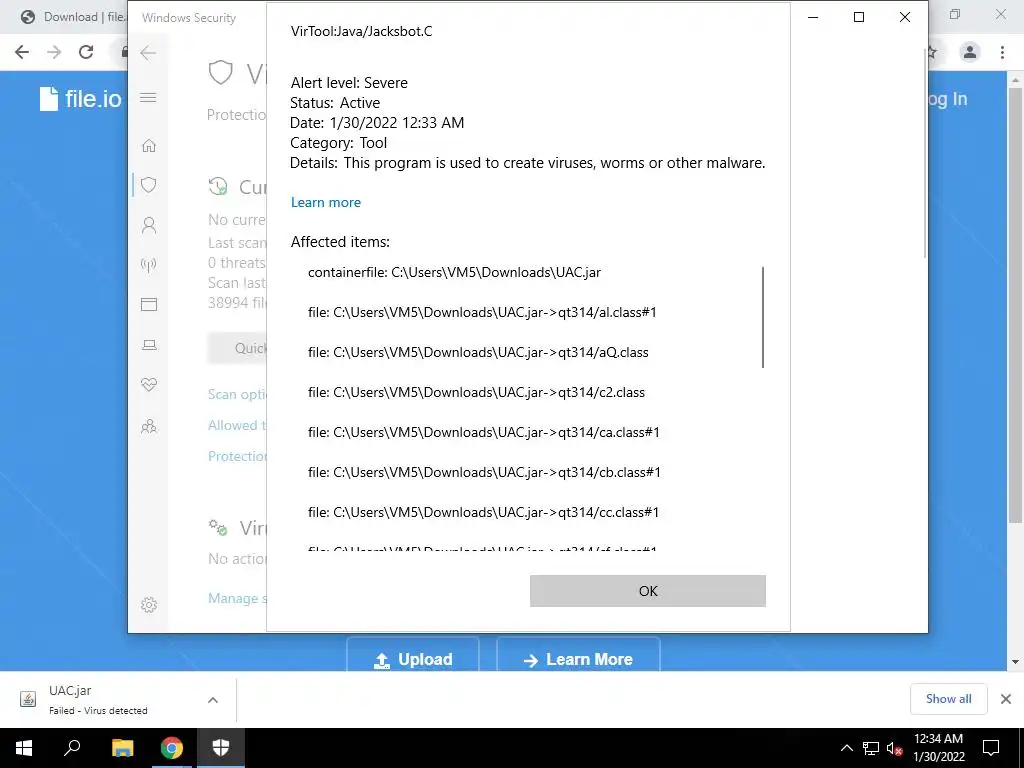
Task: Click Learn More button on file.io
Action: point(579,654)
